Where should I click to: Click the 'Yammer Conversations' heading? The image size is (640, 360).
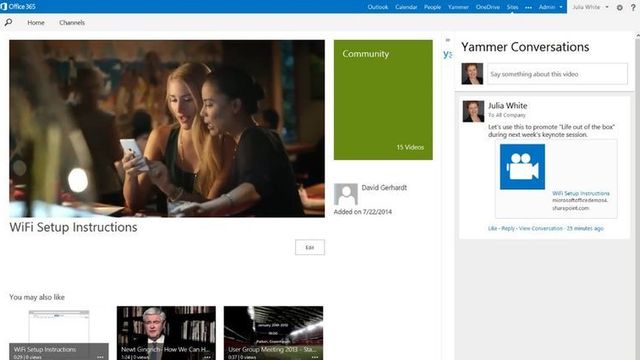click(x=525, y=47)
